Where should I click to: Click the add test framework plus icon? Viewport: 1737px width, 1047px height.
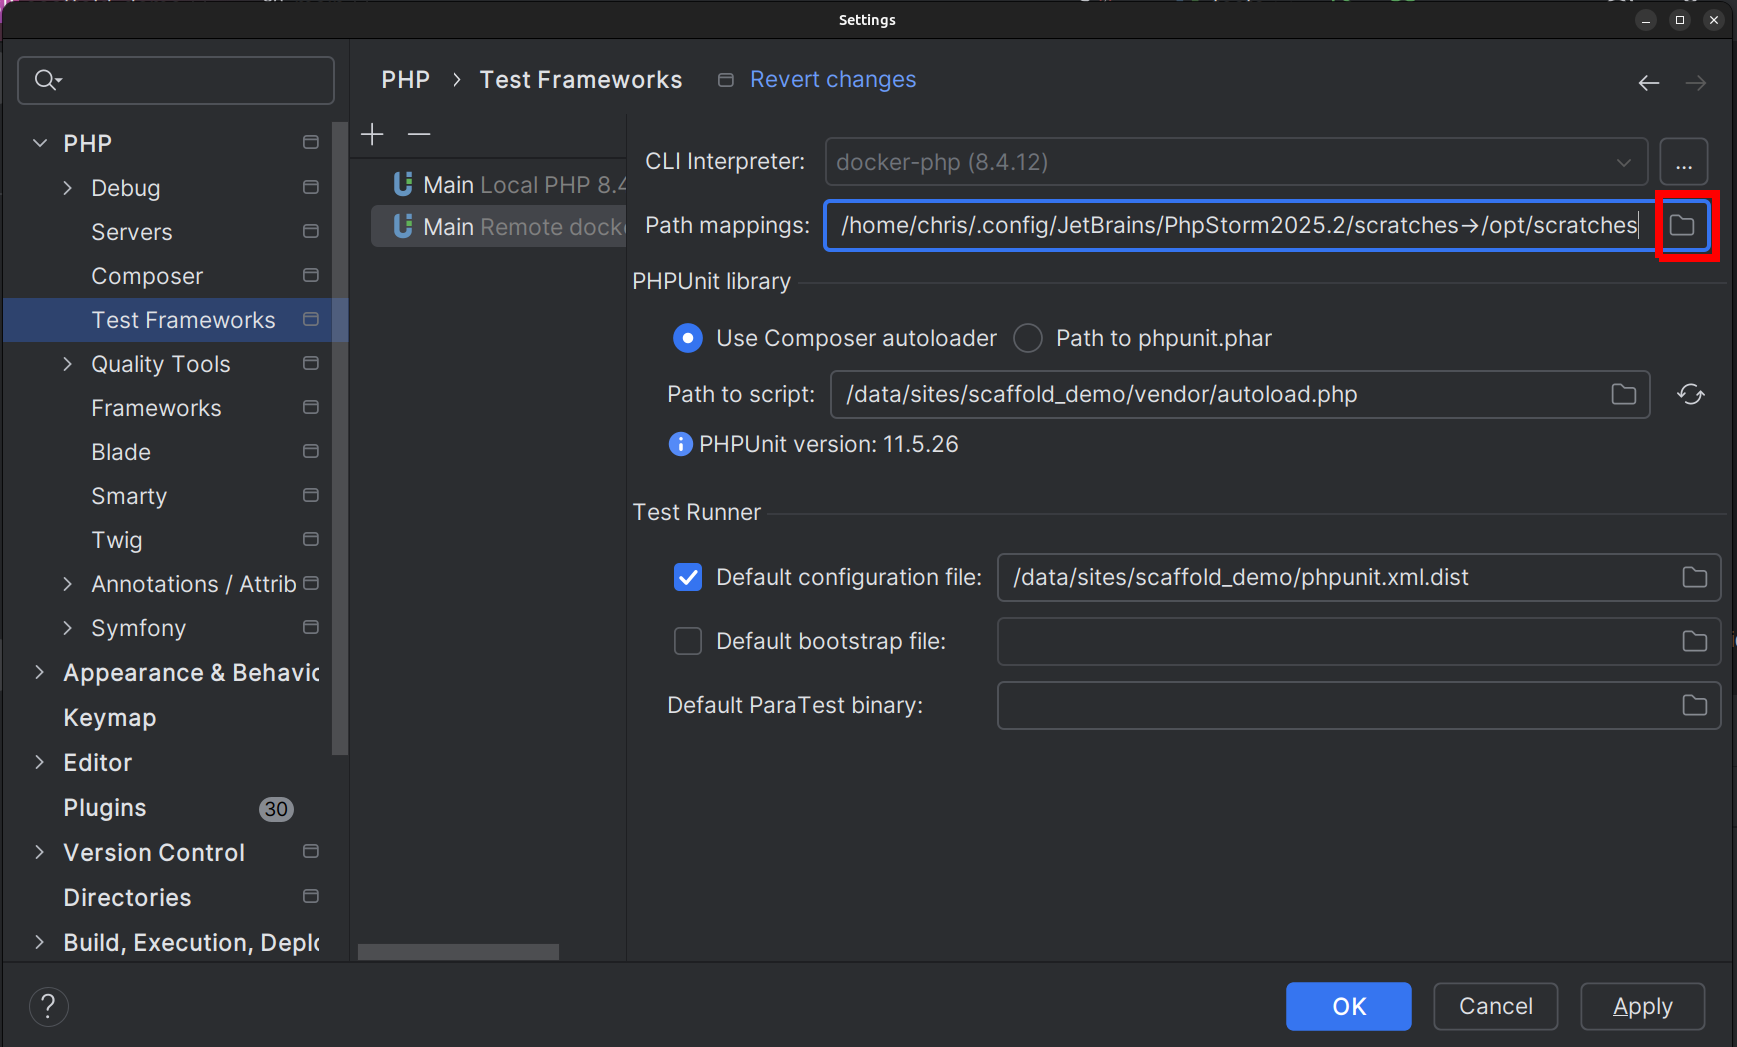click(x=372, y=134)
